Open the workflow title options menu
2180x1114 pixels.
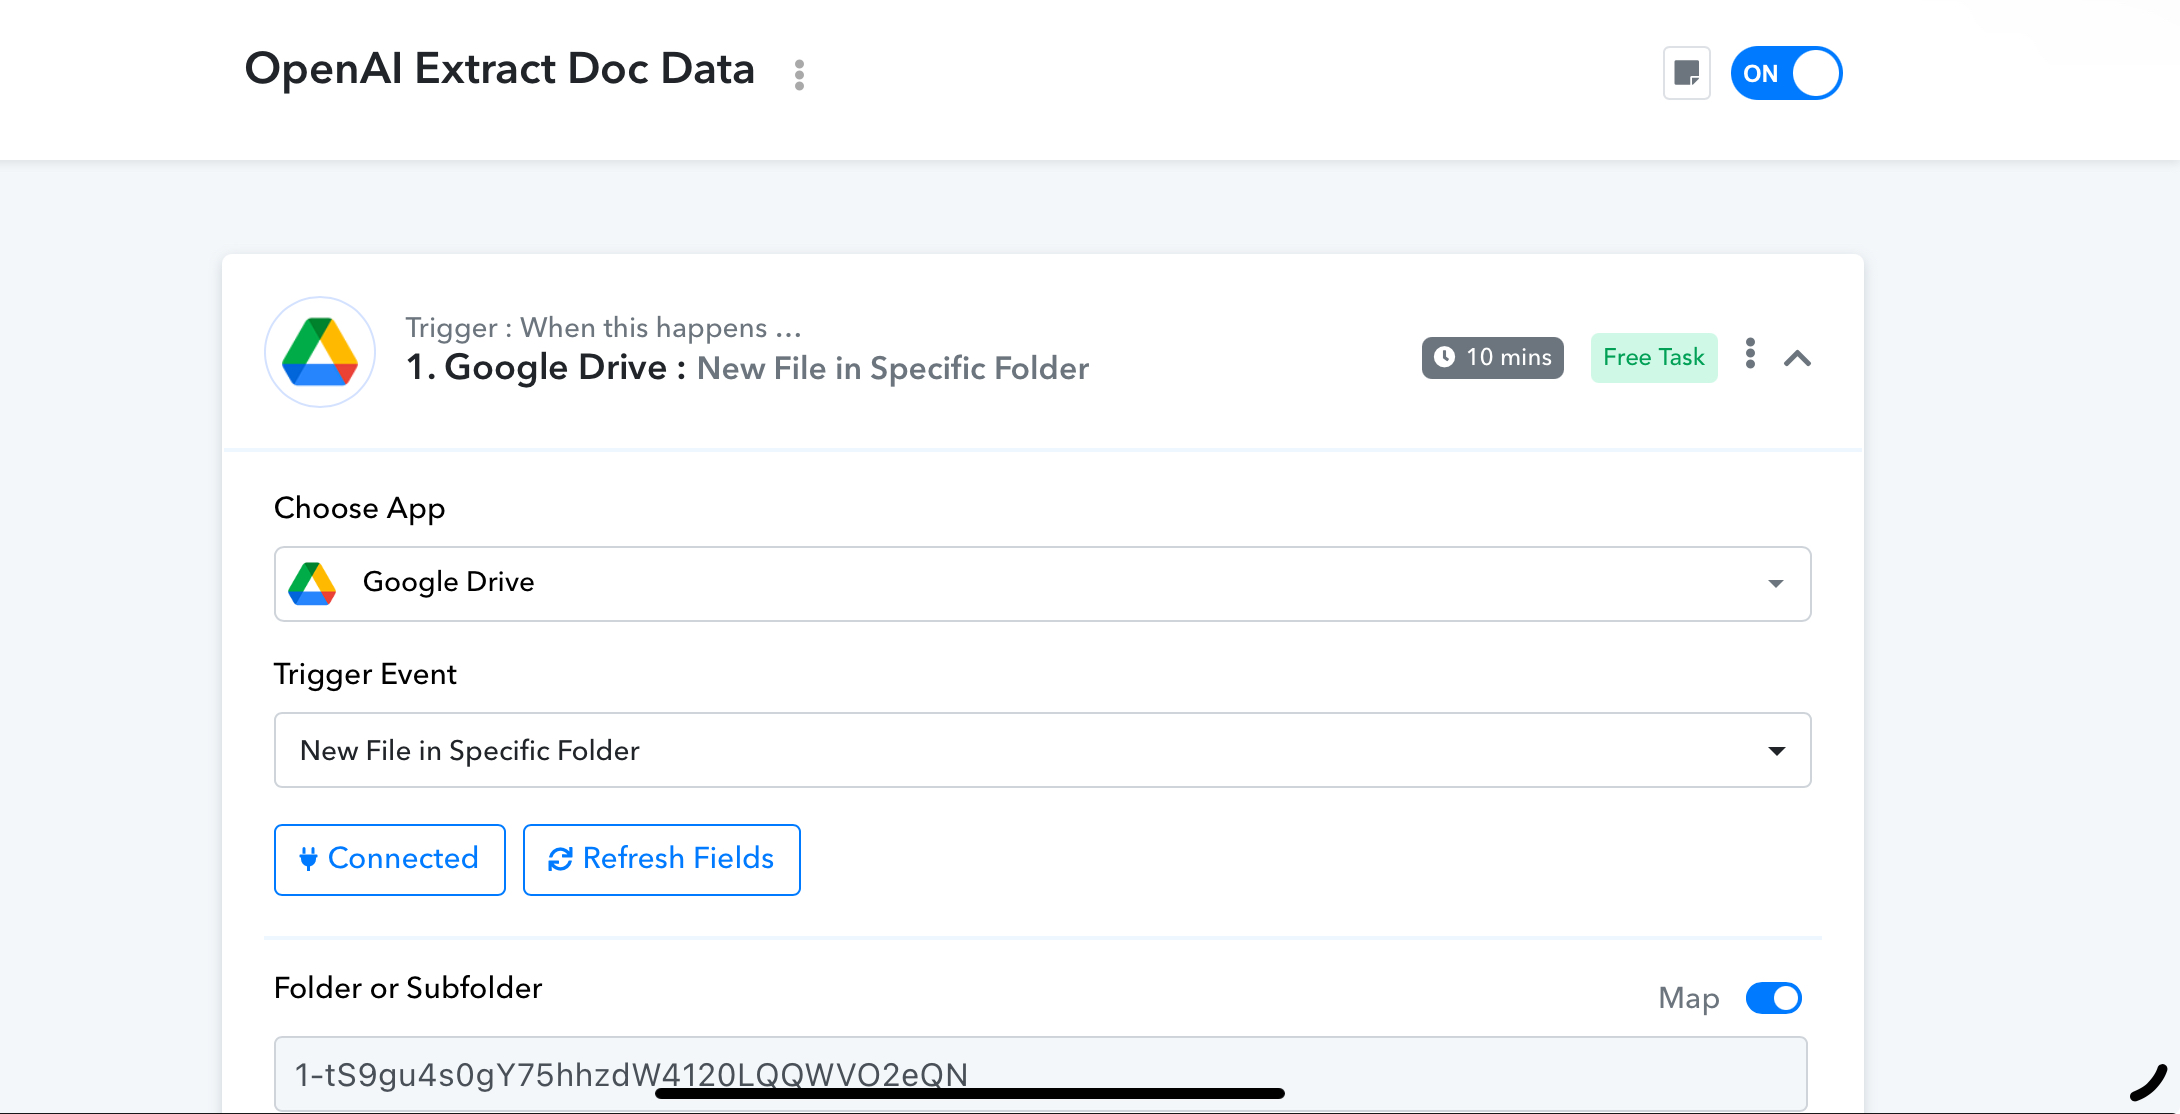pyautogui.click(x=799, y=74)
